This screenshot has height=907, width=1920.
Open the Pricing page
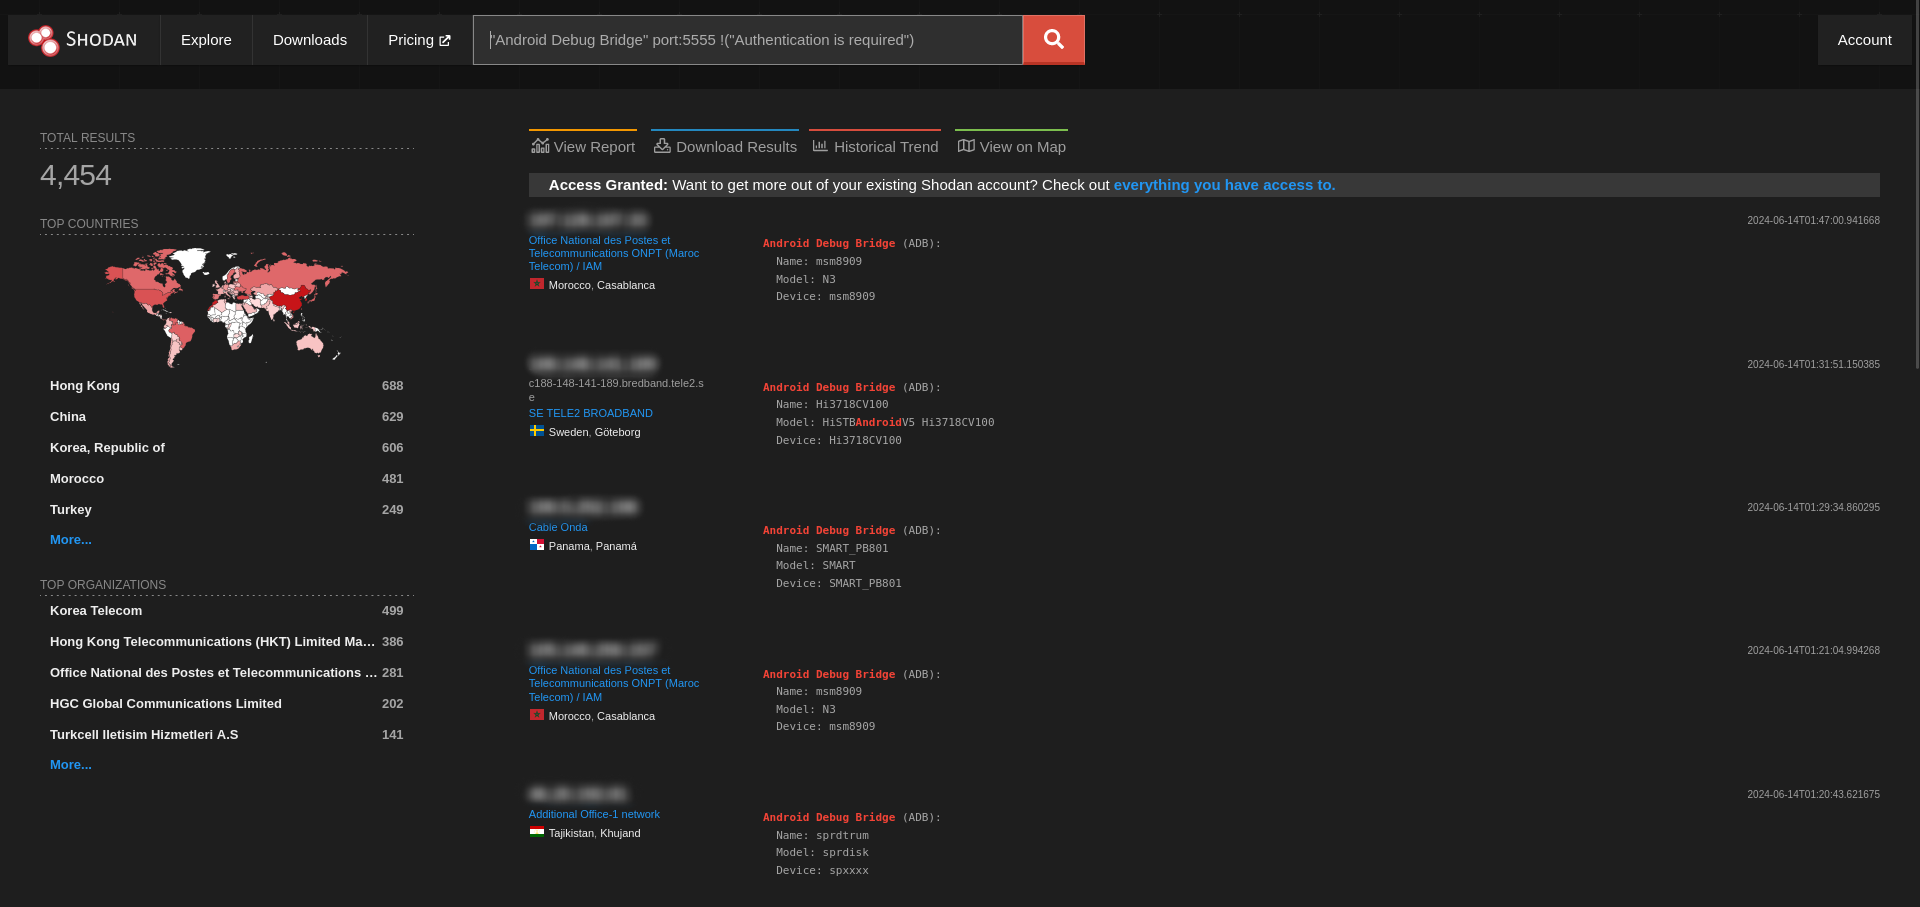(419, 40)
